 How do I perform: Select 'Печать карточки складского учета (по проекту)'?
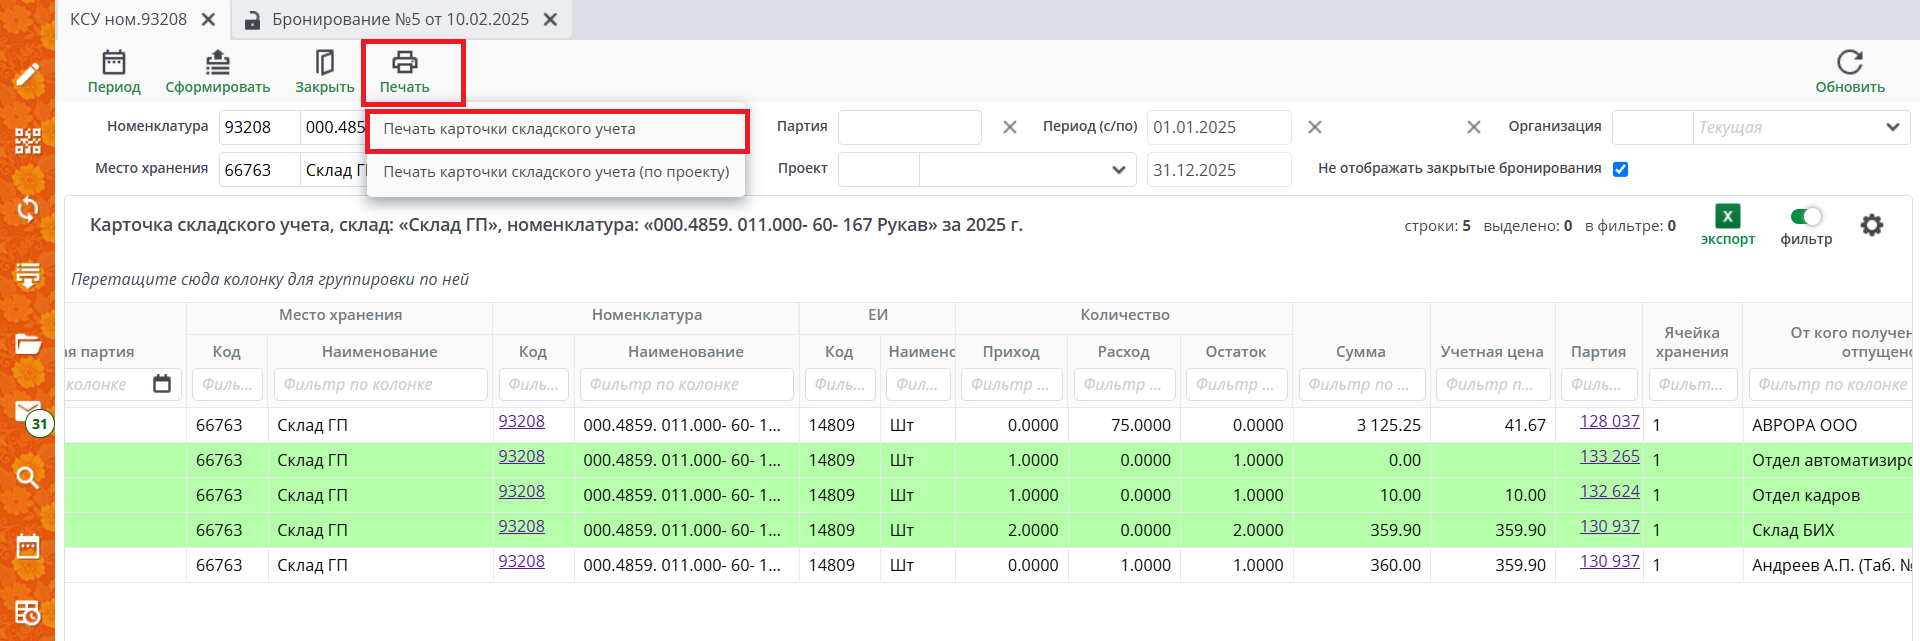pyautogui.click(x=556, y=172)
